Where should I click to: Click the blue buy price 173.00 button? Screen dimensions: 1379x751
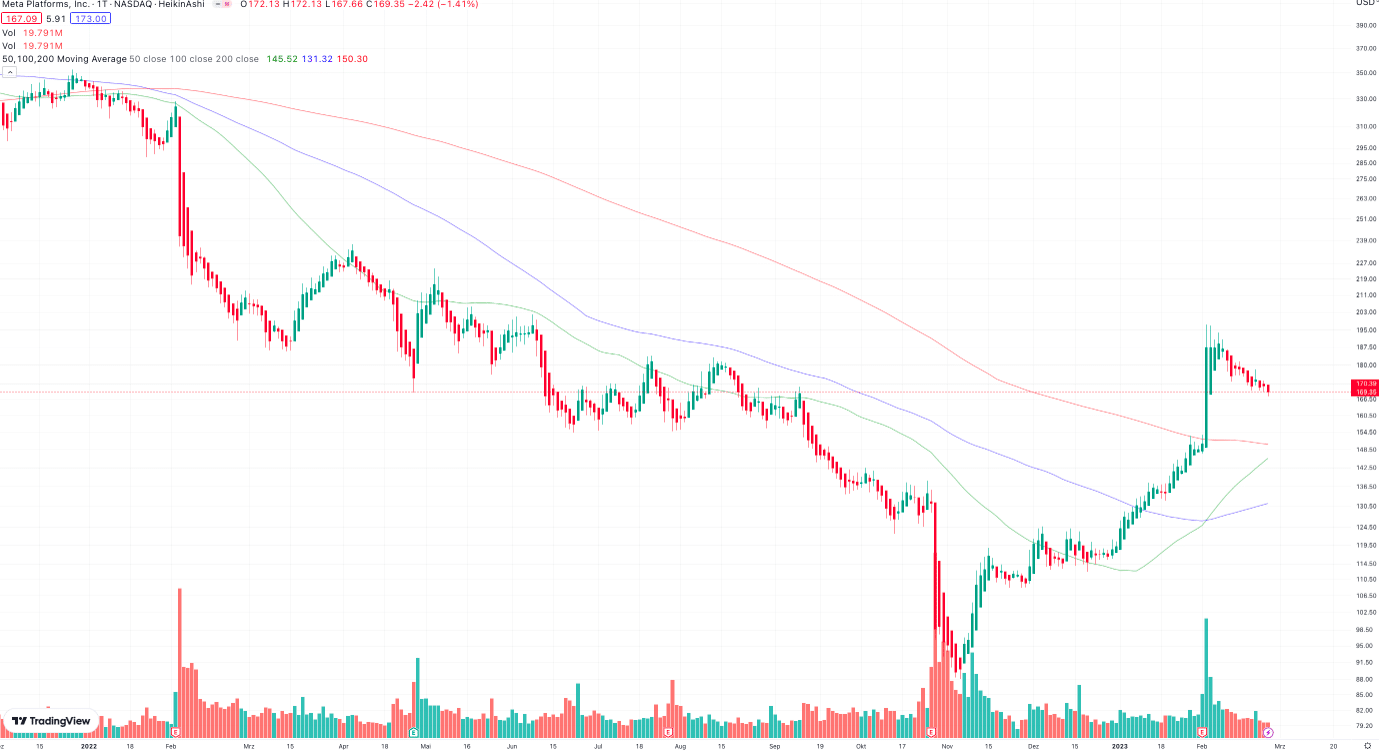pyautogui.click(x=91, y=18)
